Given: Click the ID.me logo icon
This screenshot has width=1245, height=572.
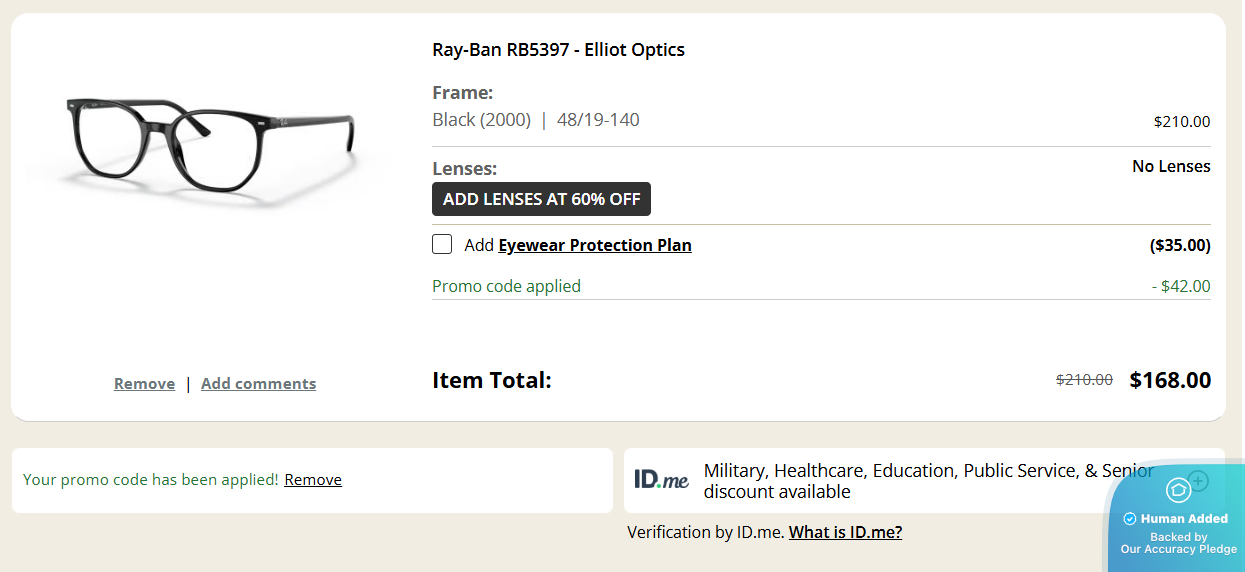Looking at the screenshot, I should click(x=661, y=480).
